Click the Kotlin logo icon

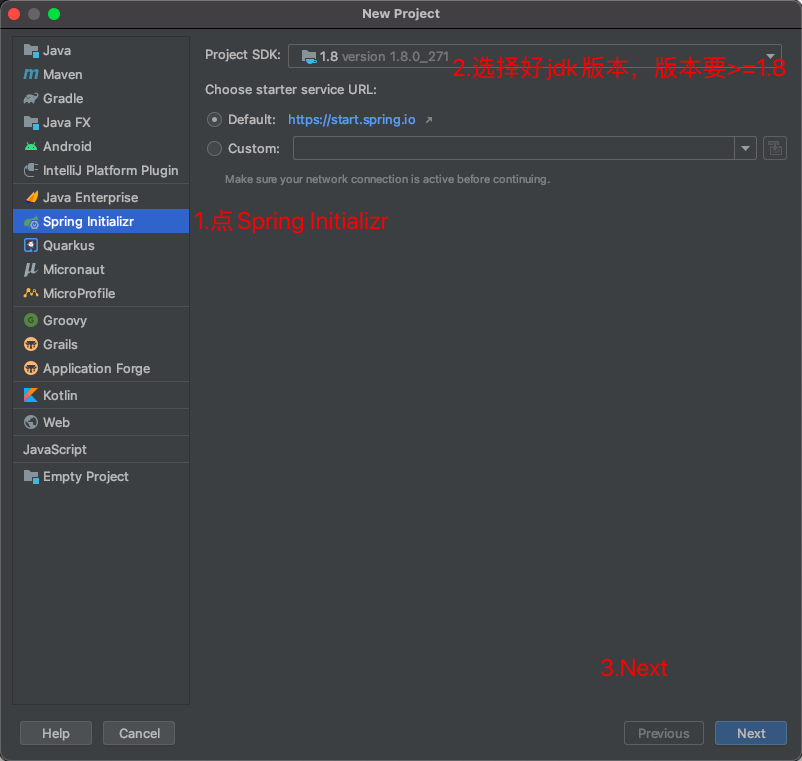point(31,395)
